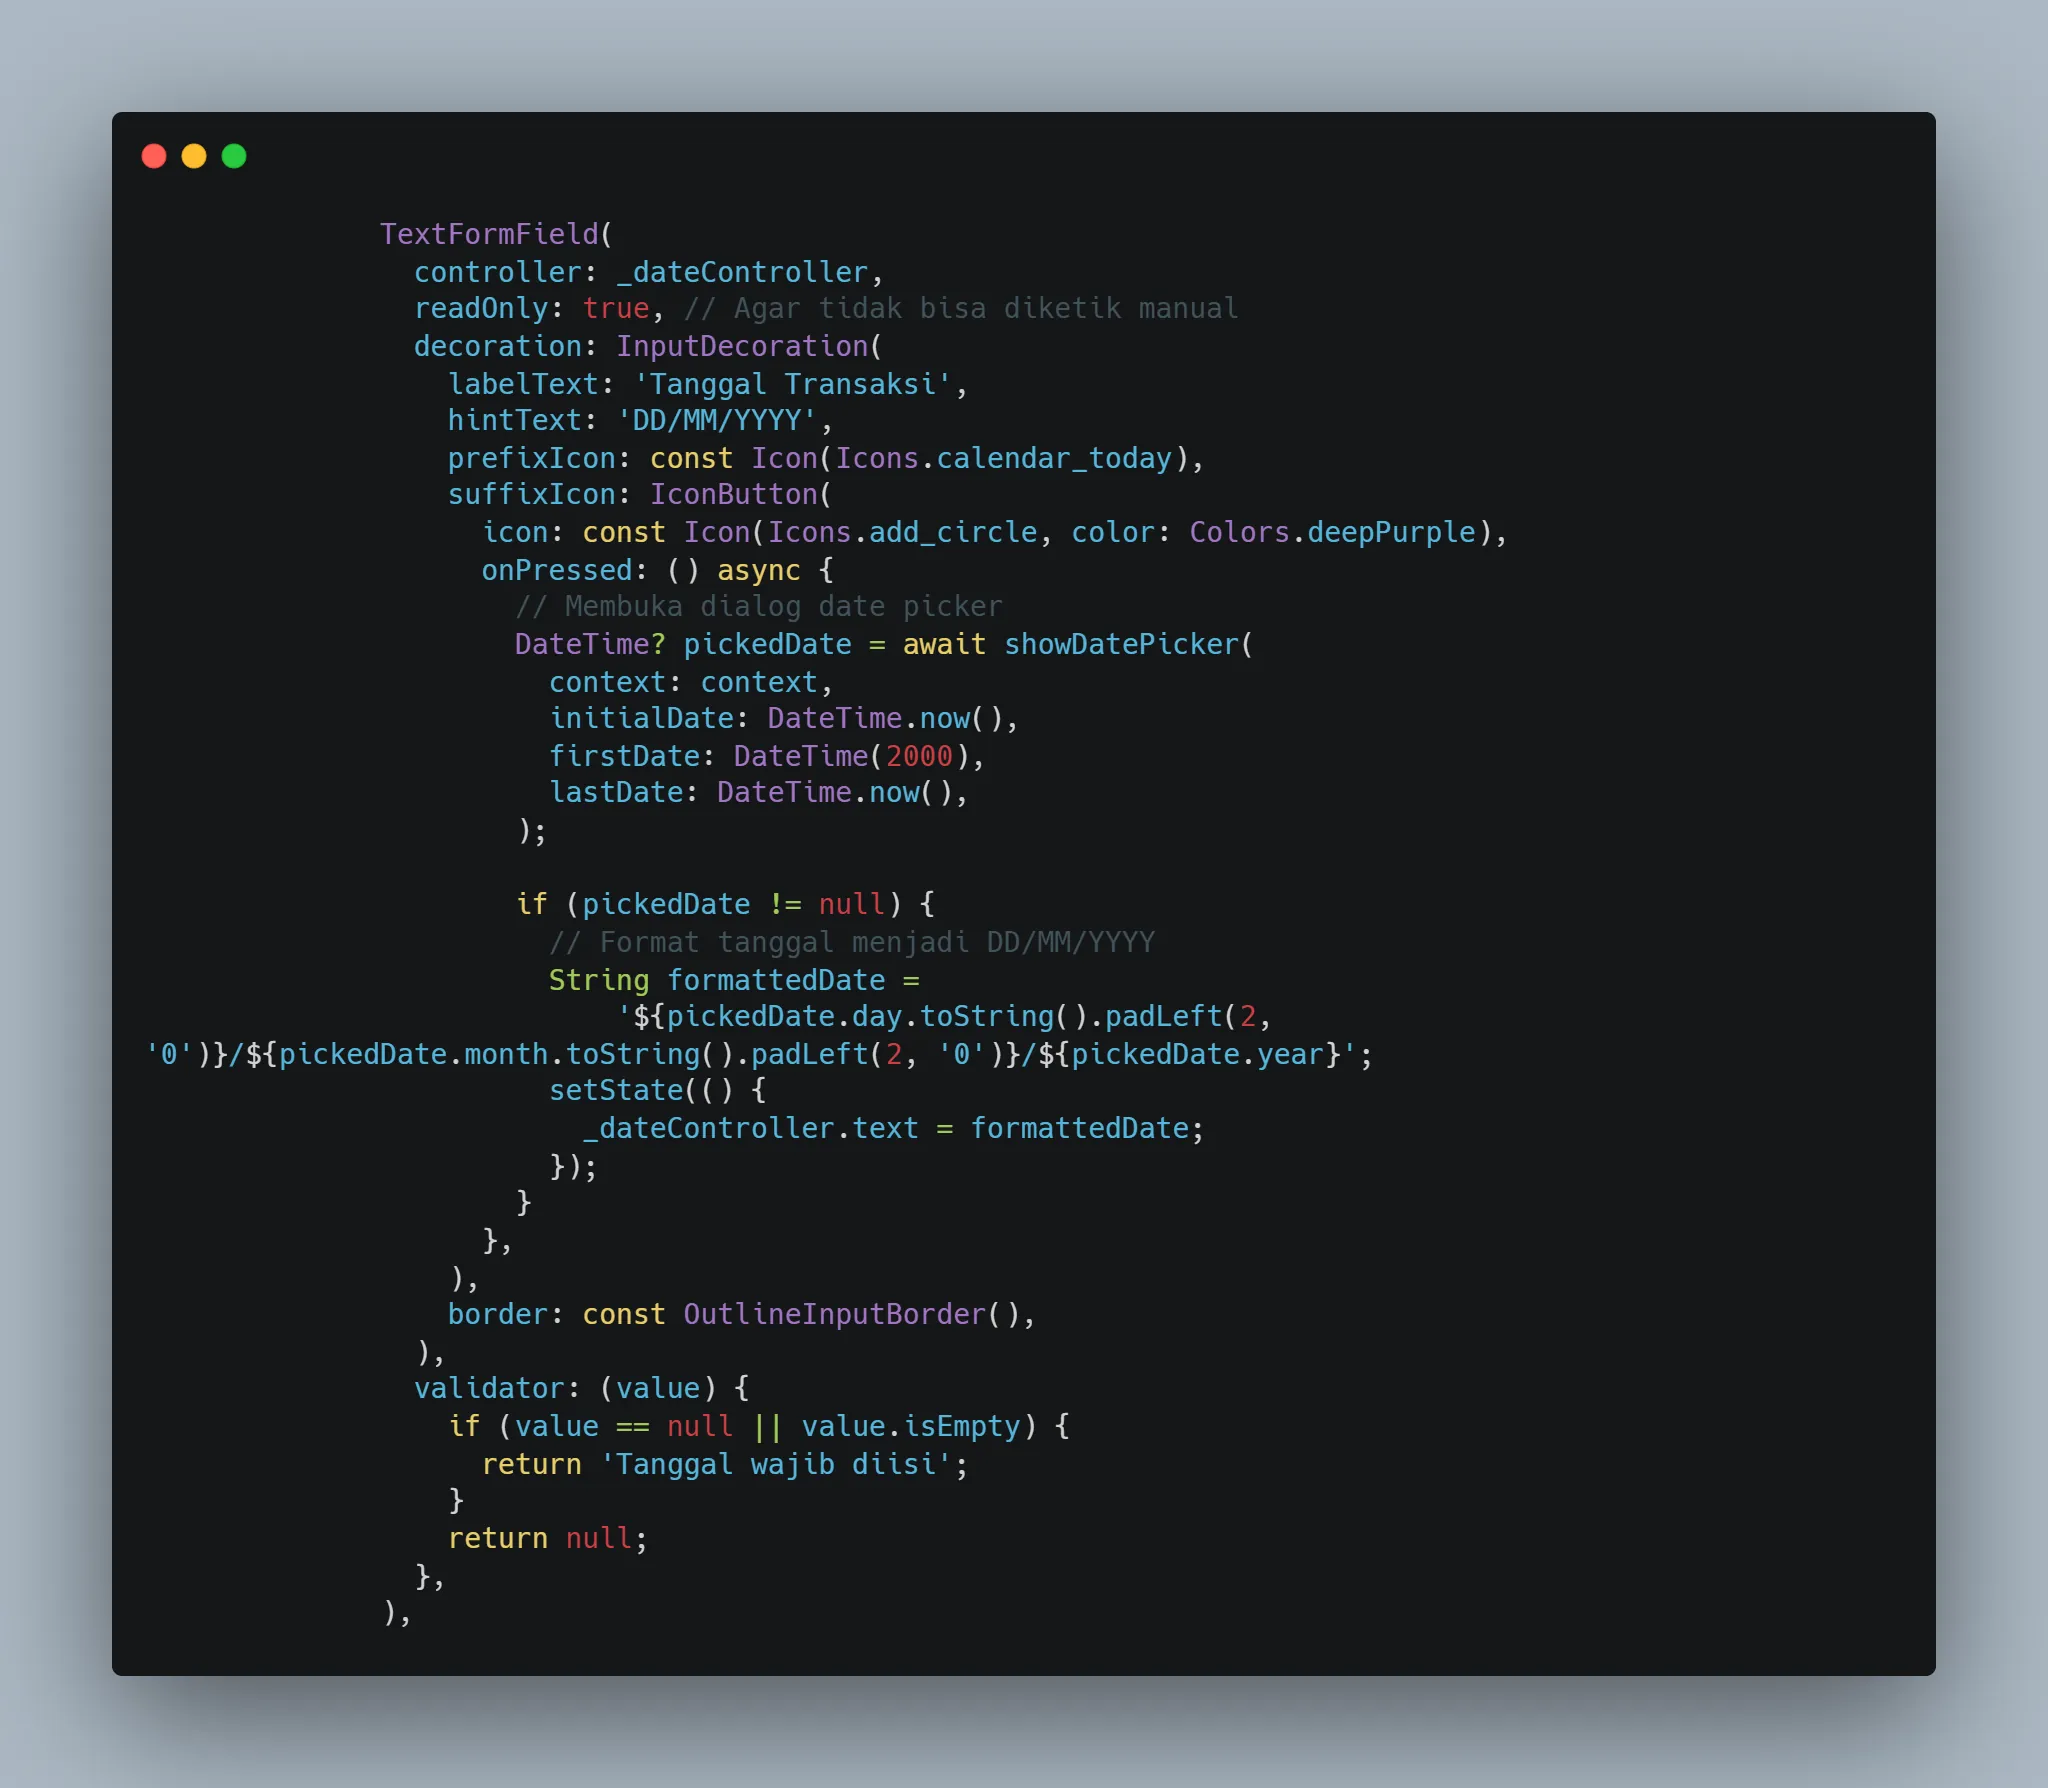Click 'String formattedDate =' declaration
The image size is (2048, 1788).
(734, 980)
